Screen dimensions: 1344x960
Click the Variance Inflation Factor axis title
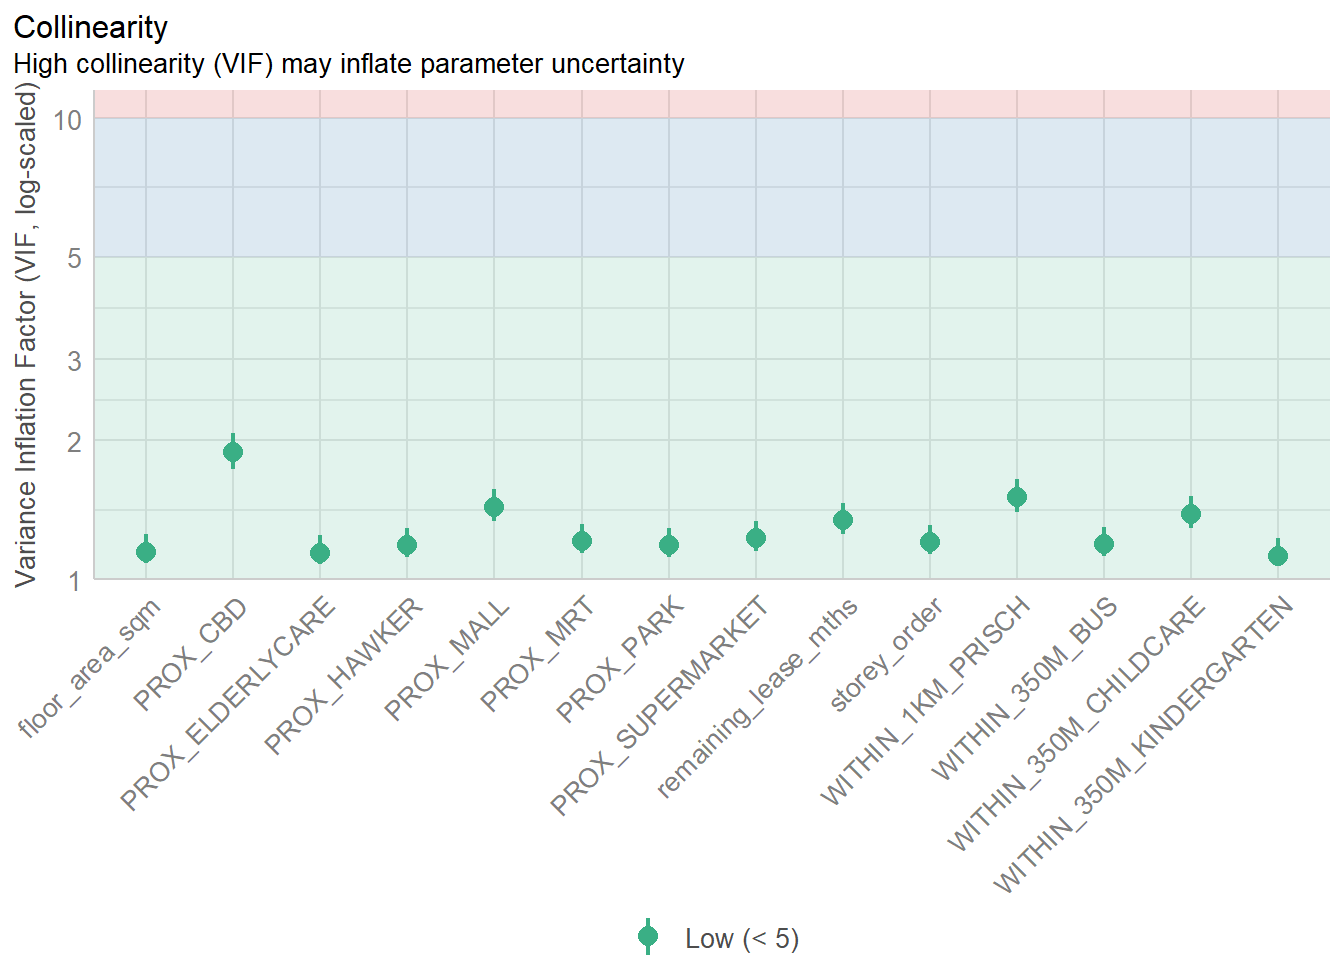point(27,335)
